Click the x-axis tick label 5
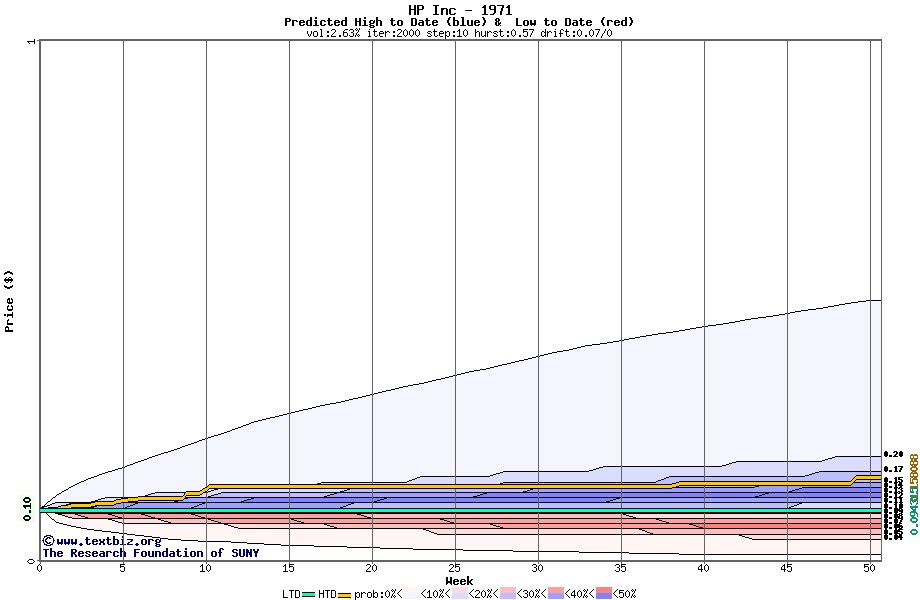The image size is (920, 600). coord(123,568)
